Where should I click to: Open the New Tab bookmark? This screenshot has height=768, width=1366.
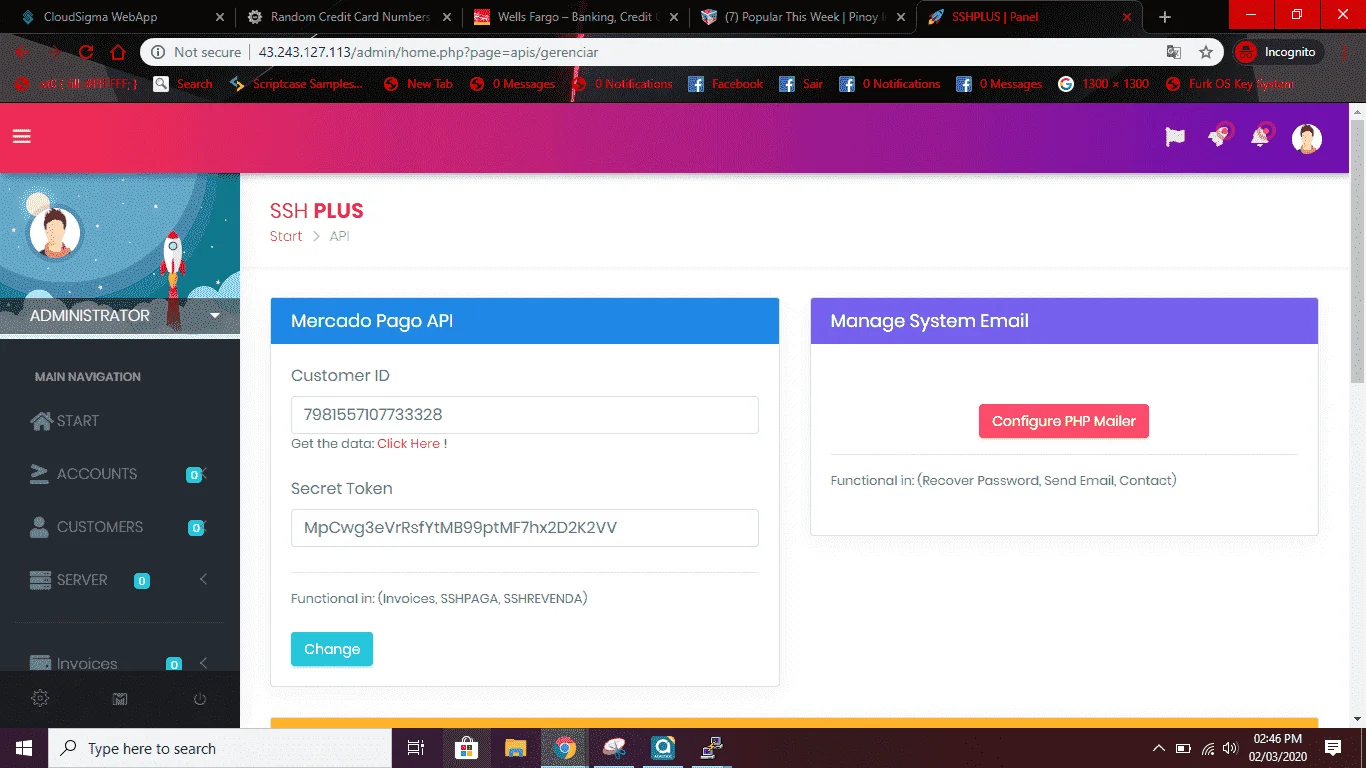coord(418,84)
